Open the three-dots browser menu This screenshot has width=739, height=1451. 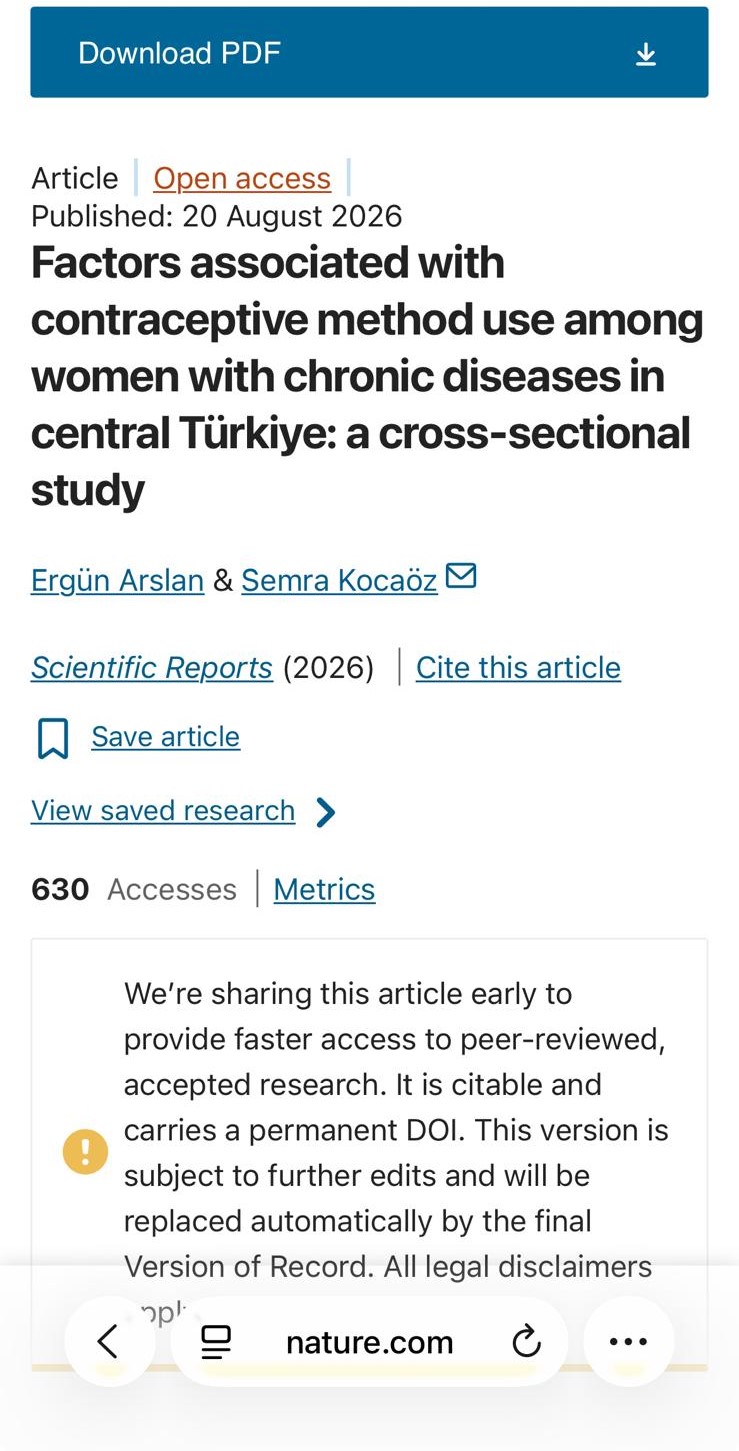tap(628, 1341)
